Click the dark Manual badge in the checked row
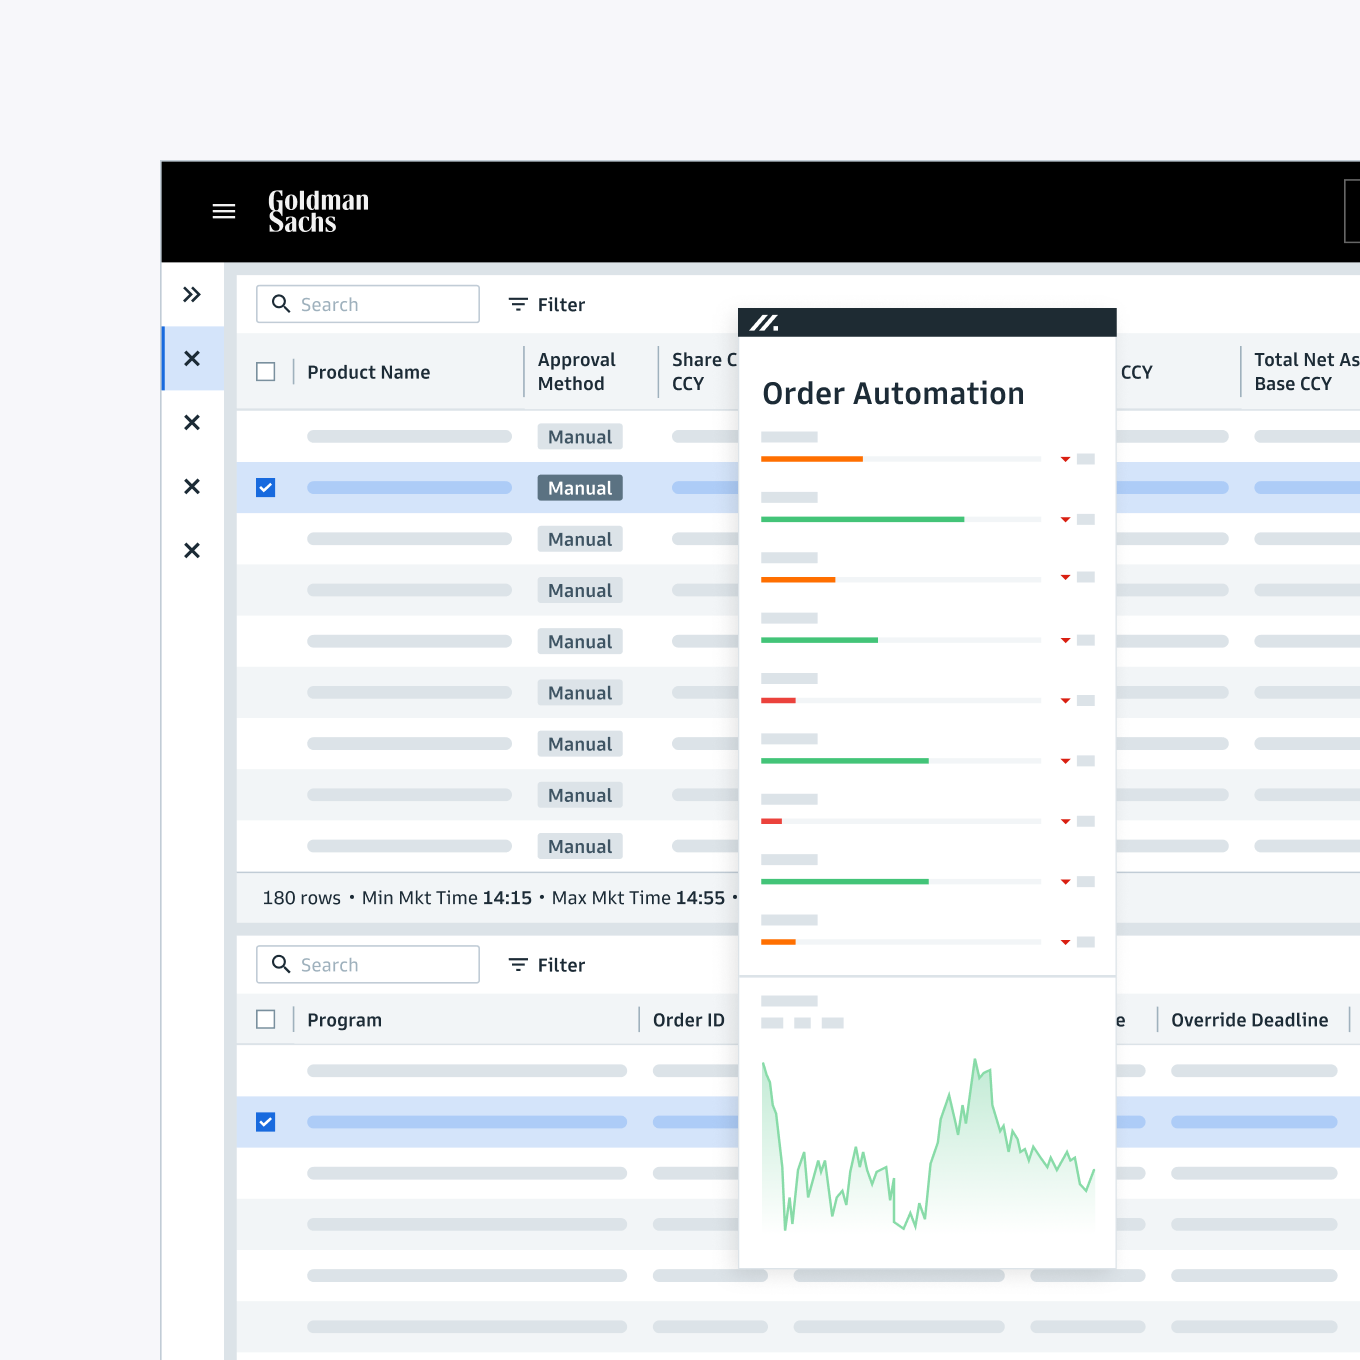 (580, 488)
